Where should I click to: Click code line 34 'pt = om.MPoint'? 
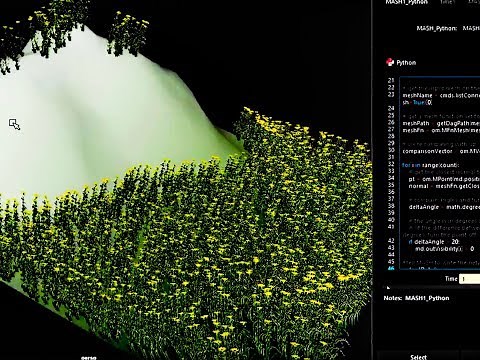tap(444, 179)
